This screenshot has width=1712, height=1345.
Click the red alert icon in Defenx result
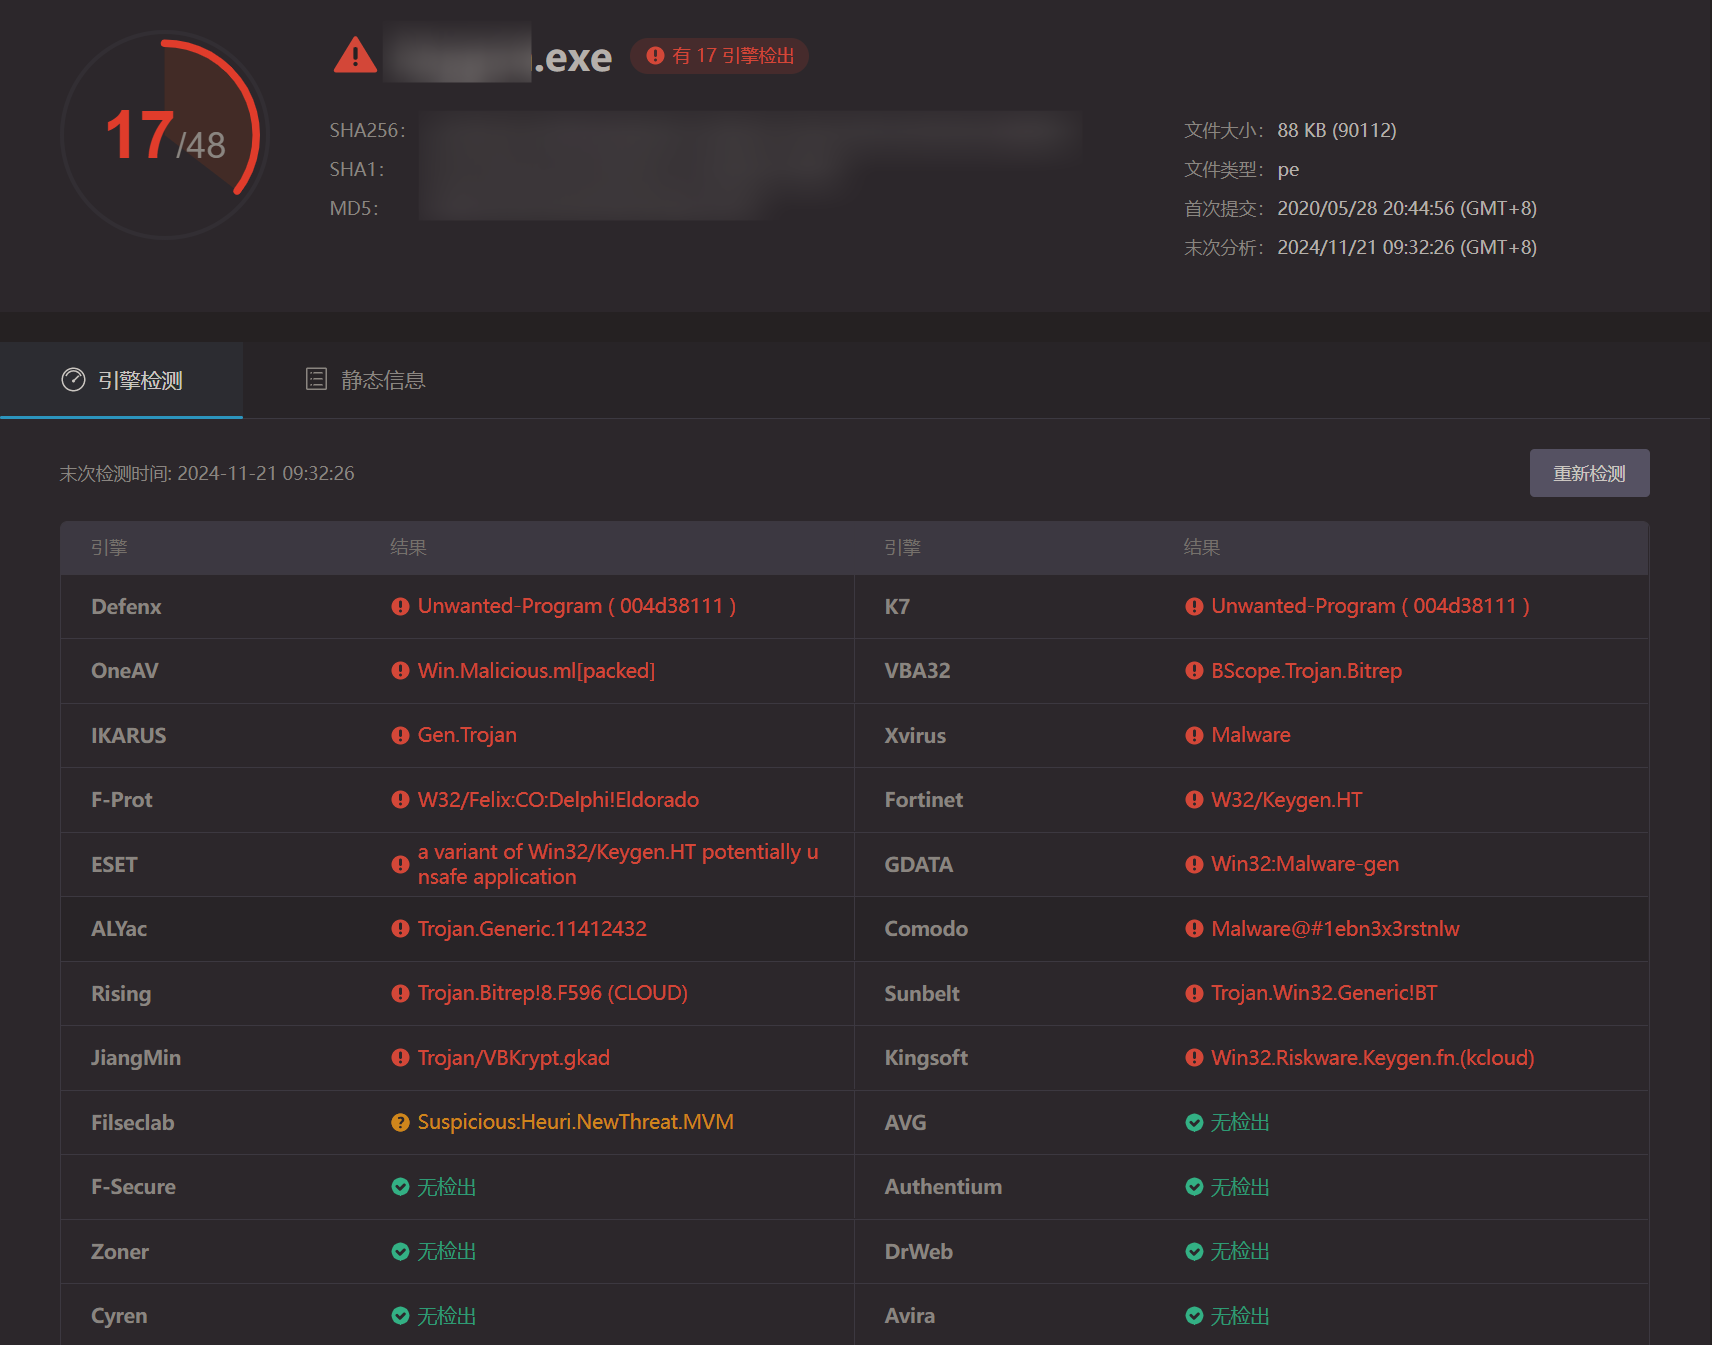pyautogui.click(x=400, y=607)
